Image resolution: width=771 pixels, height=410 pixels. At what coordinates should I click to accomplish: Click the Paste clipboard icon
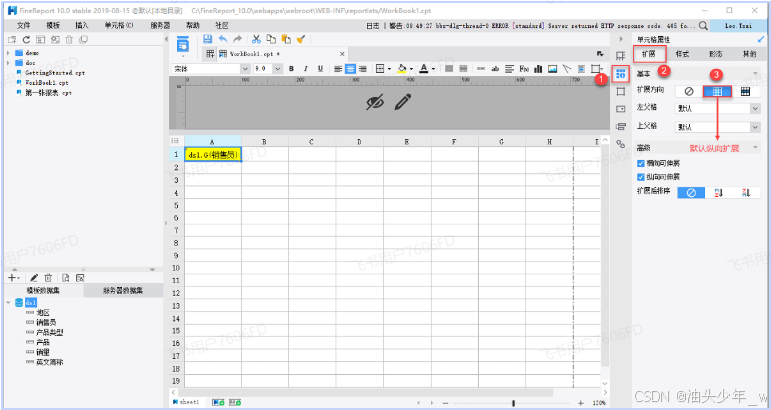(x=286, y=39)
